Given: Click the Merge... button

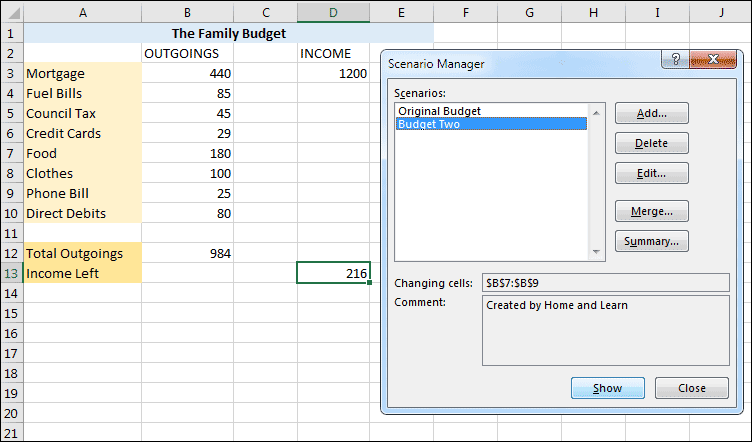Looking at the screenshot, I should [x=651, y=211].
